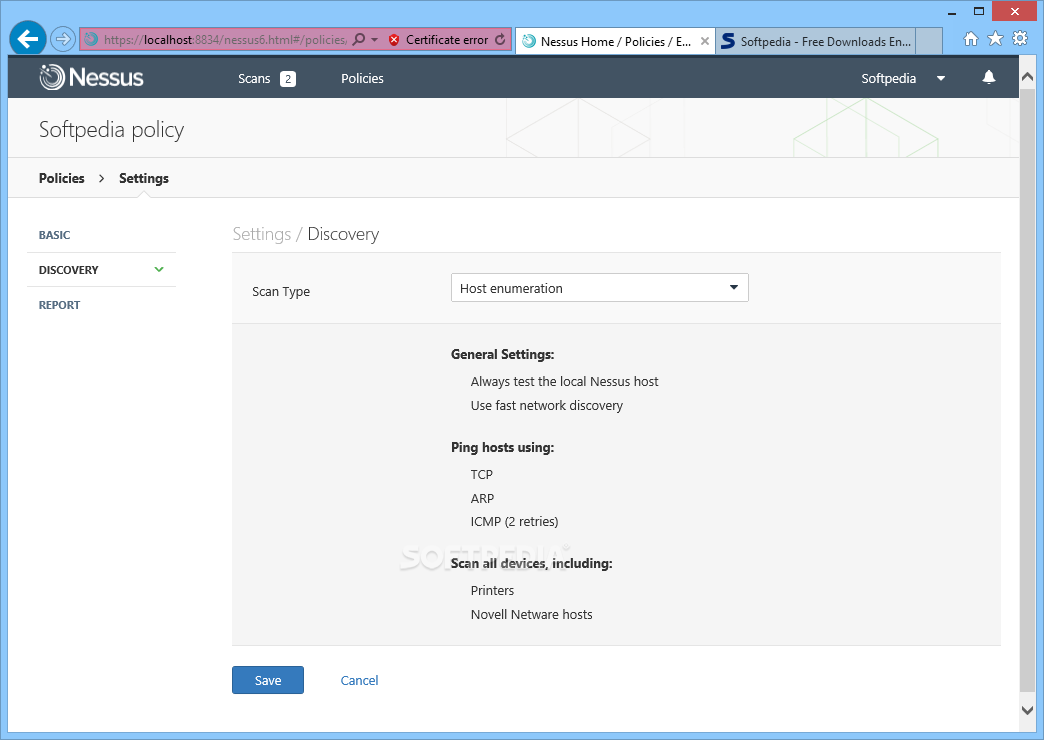This screenshot has height=740, width=1044.
Task: Open the Scans menu
Action: pyautogui.click(x=254, y=79)
